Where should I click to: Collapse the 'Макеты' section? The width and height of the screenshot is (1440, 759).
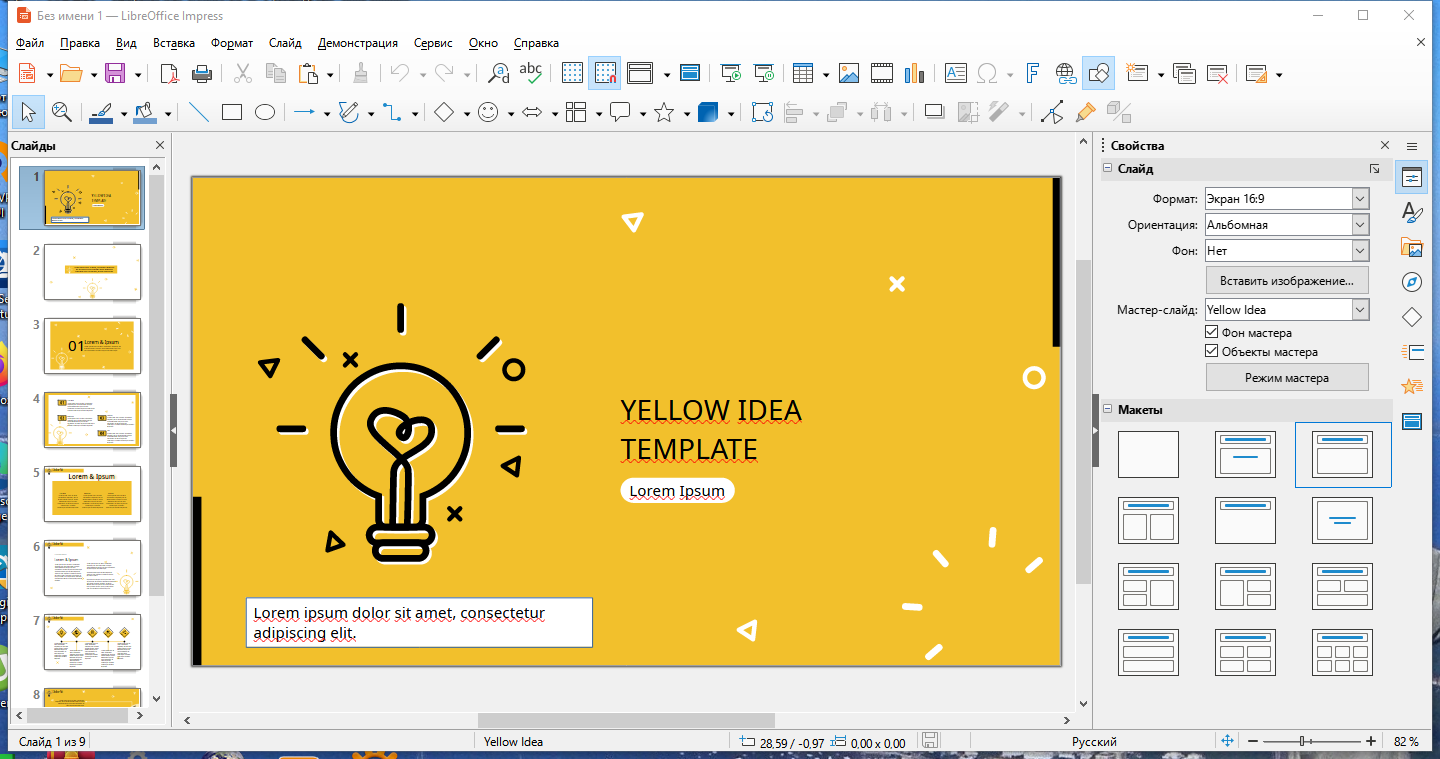[x=1108, y=410]
